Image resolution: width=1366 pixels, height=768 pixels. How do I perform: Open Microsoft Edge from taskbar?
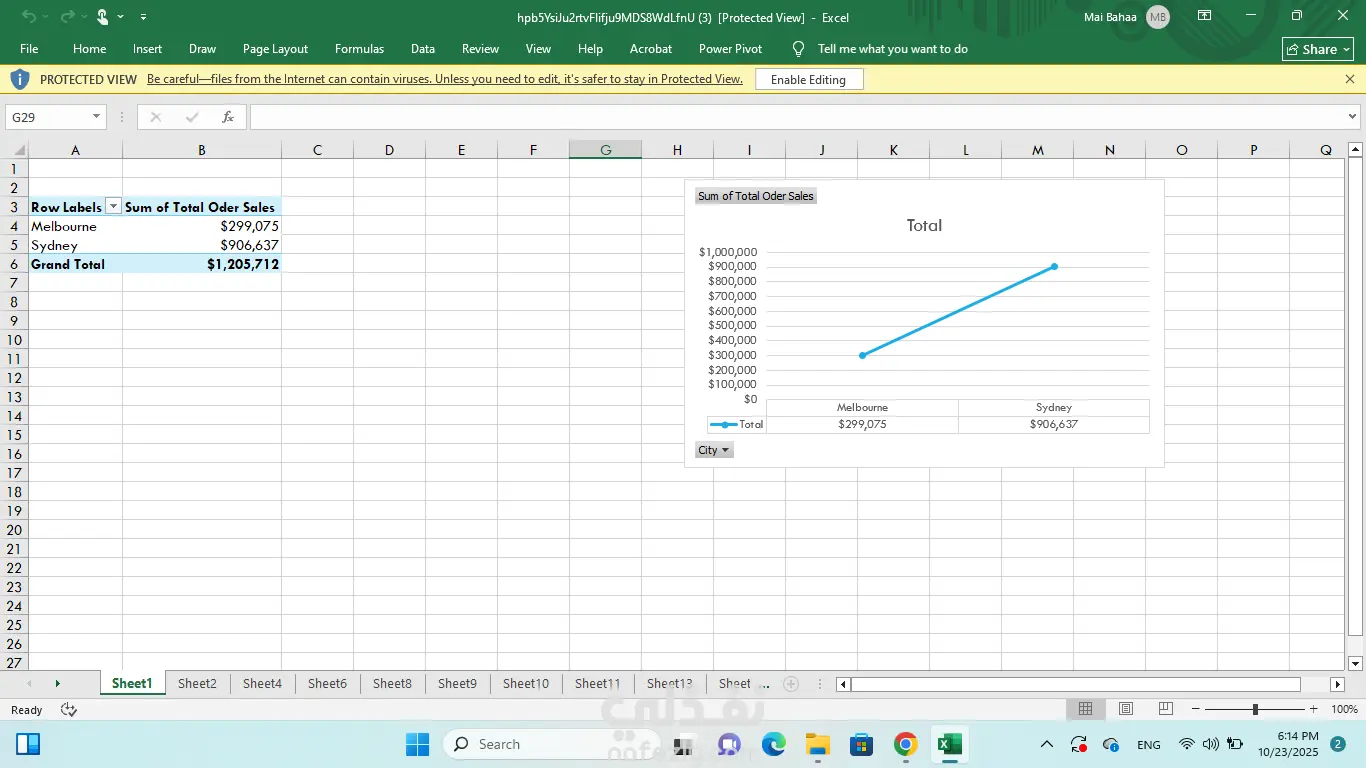pyautogui.click(x=774, y=744)
